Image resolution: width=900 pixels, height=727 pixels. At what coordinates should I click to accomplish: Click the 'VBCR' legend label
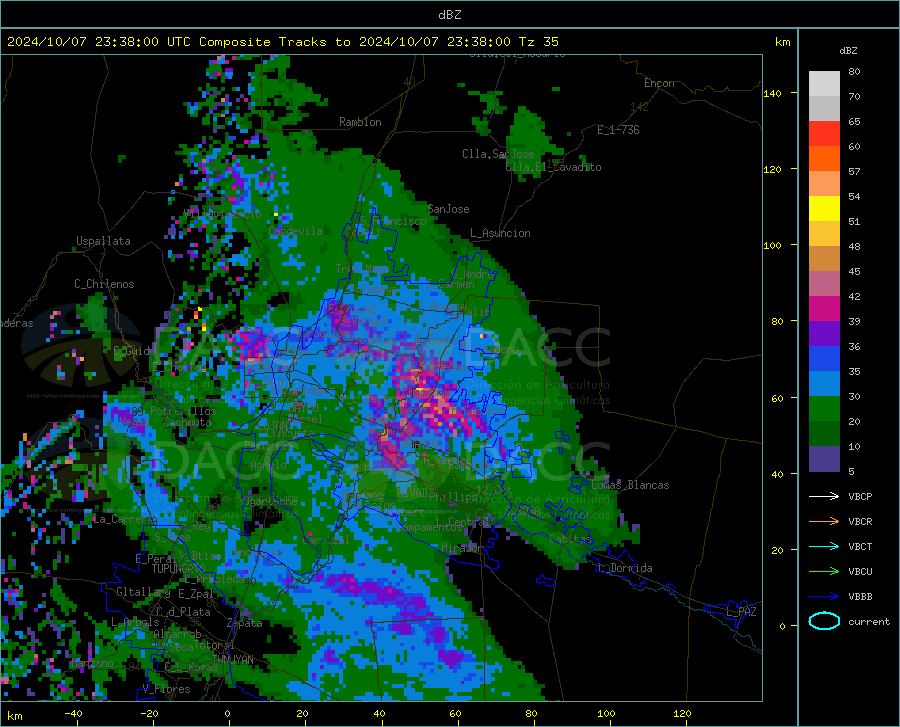click(x=860, y=521)
